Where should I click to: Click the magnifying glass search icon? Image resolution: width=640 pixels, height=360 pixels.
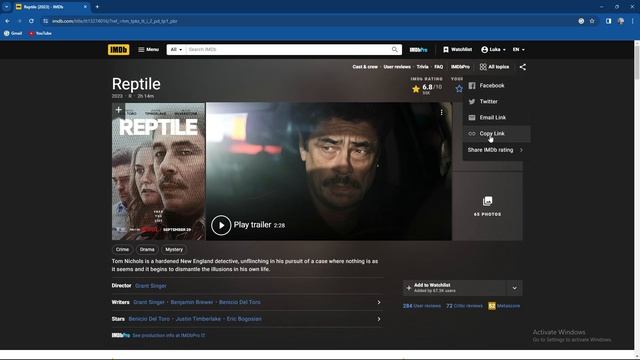pos(395,49)
